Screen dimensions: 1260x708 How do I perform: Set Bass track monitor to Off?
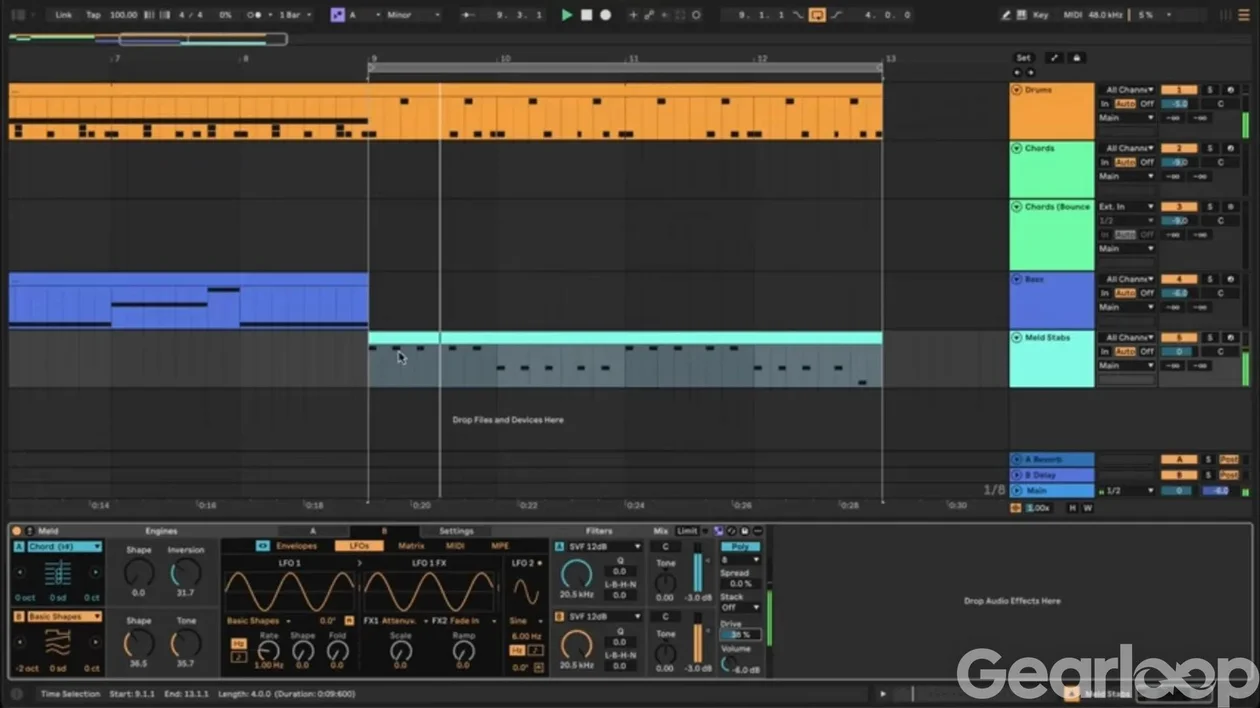1147,293
